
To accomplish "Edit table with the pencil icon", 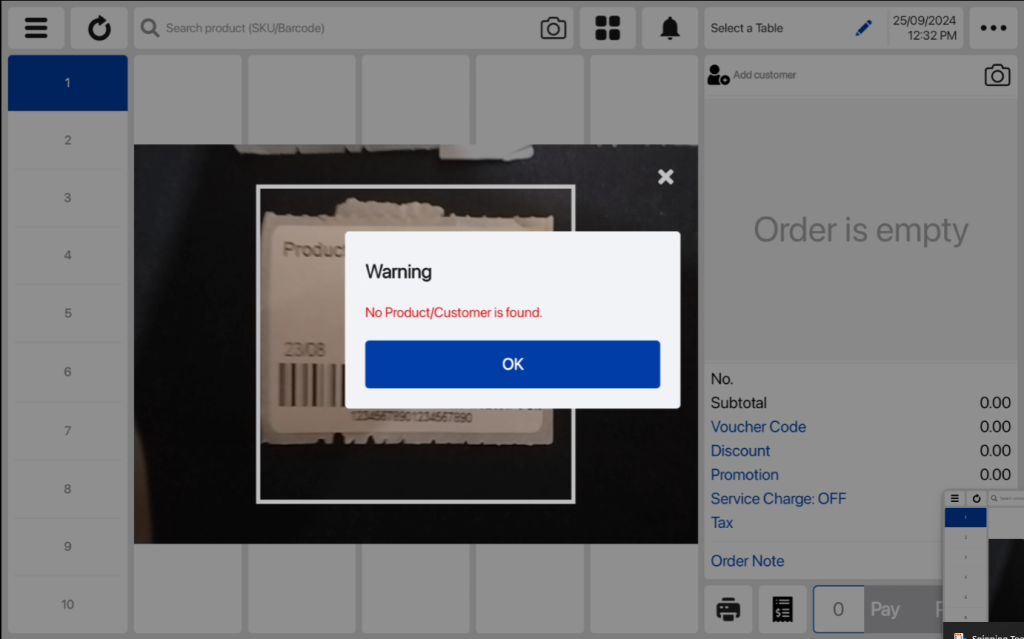I will pyautogui.click(x=863, y=28).
